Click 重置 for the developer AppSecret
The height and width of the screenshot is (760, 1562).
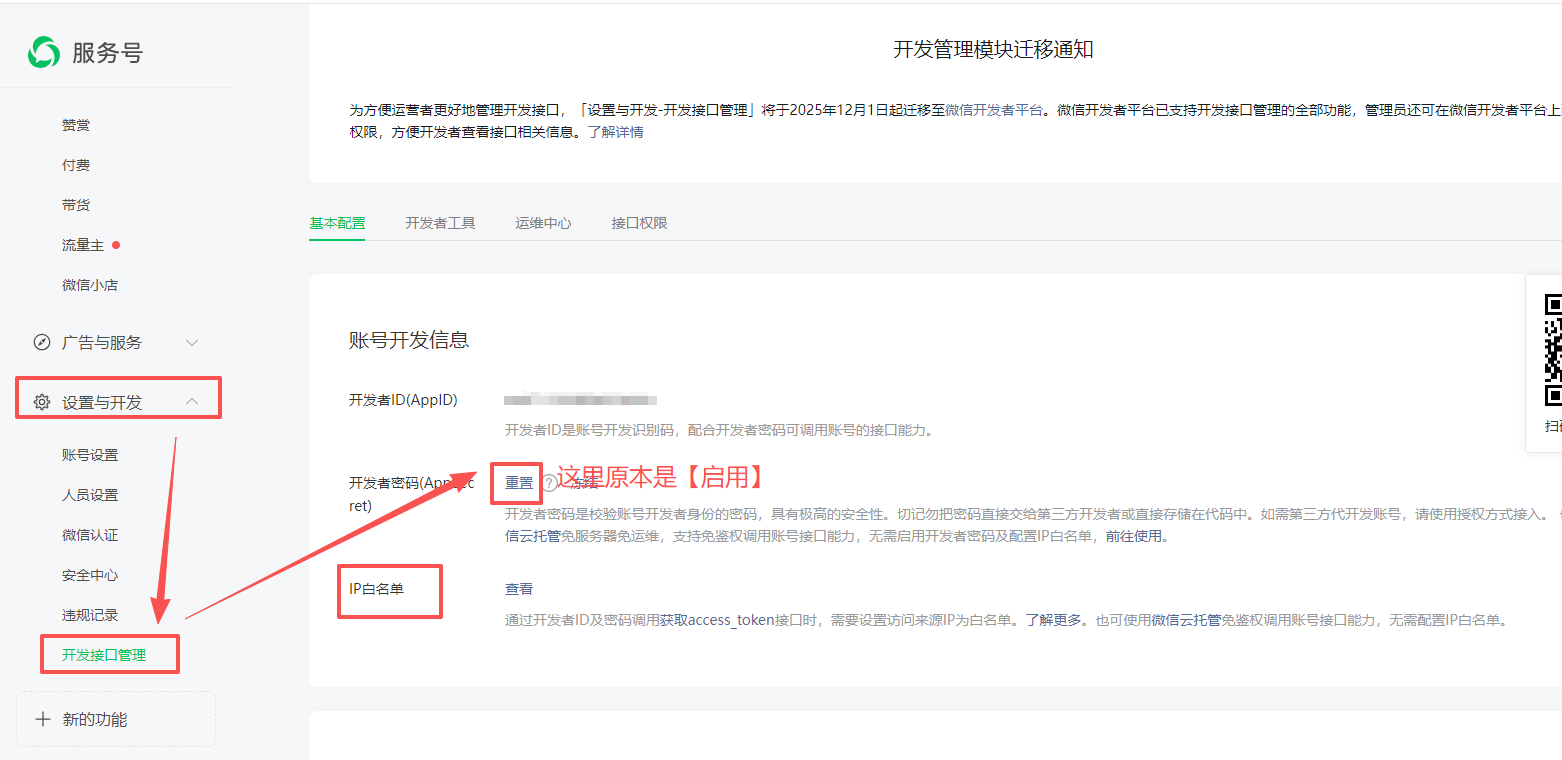[519, 483]
